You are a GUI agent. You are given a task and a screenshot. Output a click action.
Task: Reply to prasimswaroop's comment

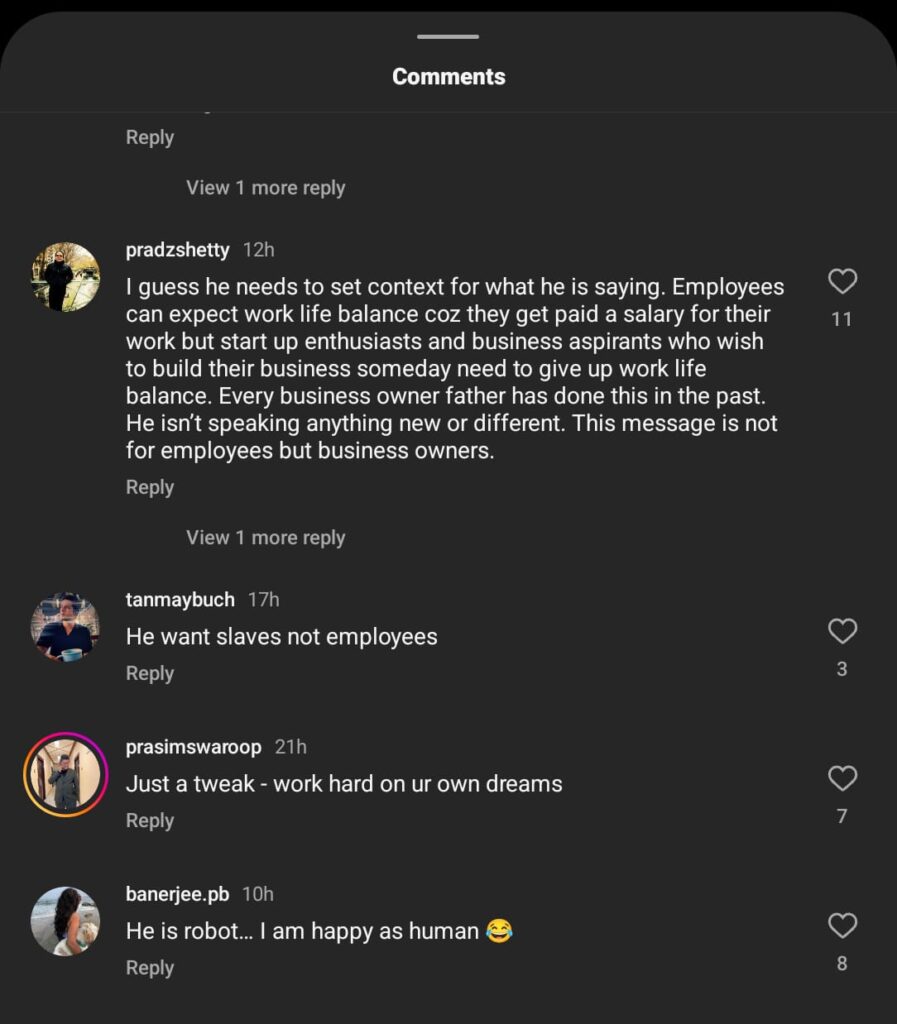point(150,821)
